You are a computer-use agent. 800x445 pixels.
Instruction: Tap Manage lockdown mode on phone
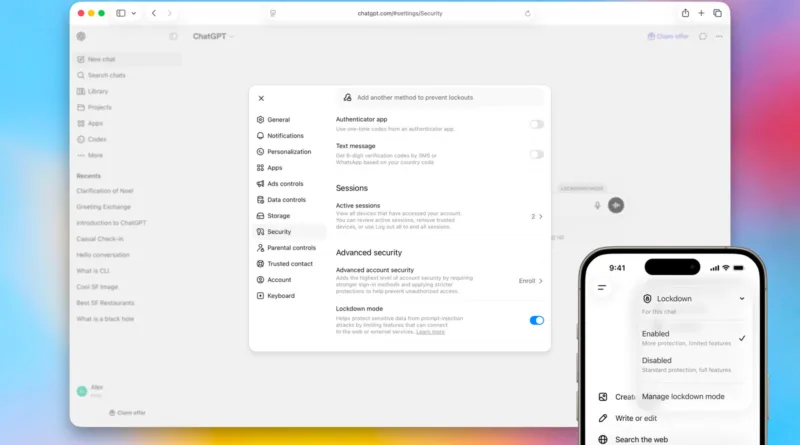click(x=683, y=397)
